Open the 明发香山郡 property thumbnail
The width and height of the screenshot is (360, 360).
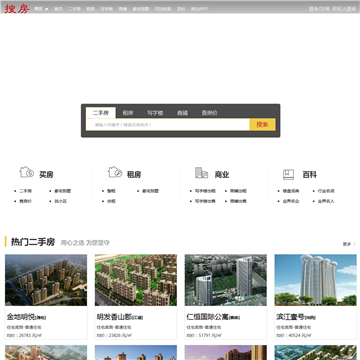tap(136, 280)
